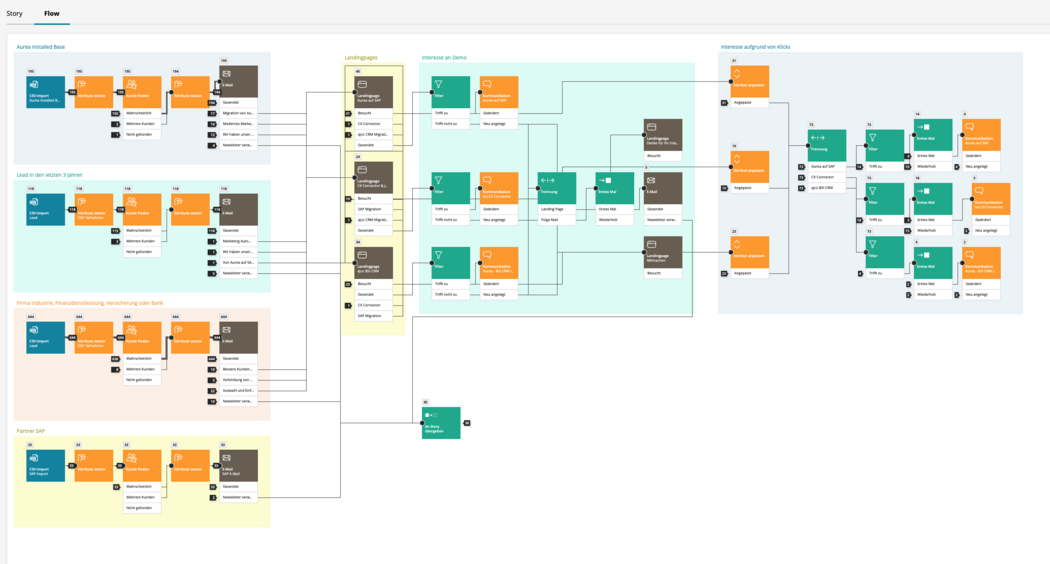Select Besucht output of Landingpage Aurea auf SAP
Viewport: 1050px width, 564px height.
pyautogui.click(x=374, y=113)
